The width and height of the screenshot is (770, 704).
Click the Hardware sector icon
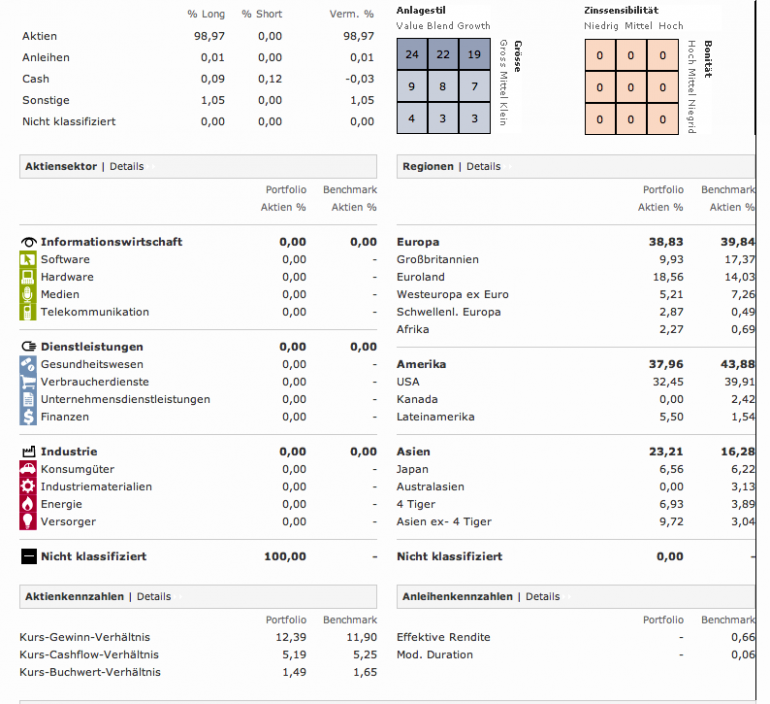pos(28,277)
